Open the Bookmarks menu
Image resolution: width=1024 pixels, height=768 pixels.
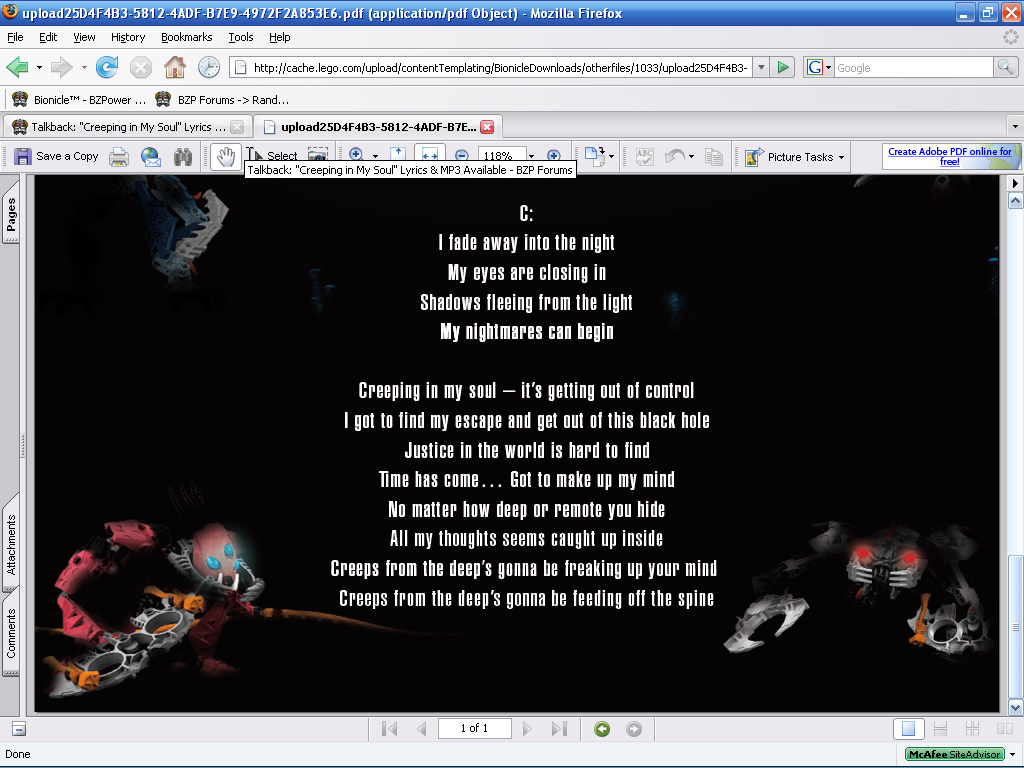coord(187,37)
